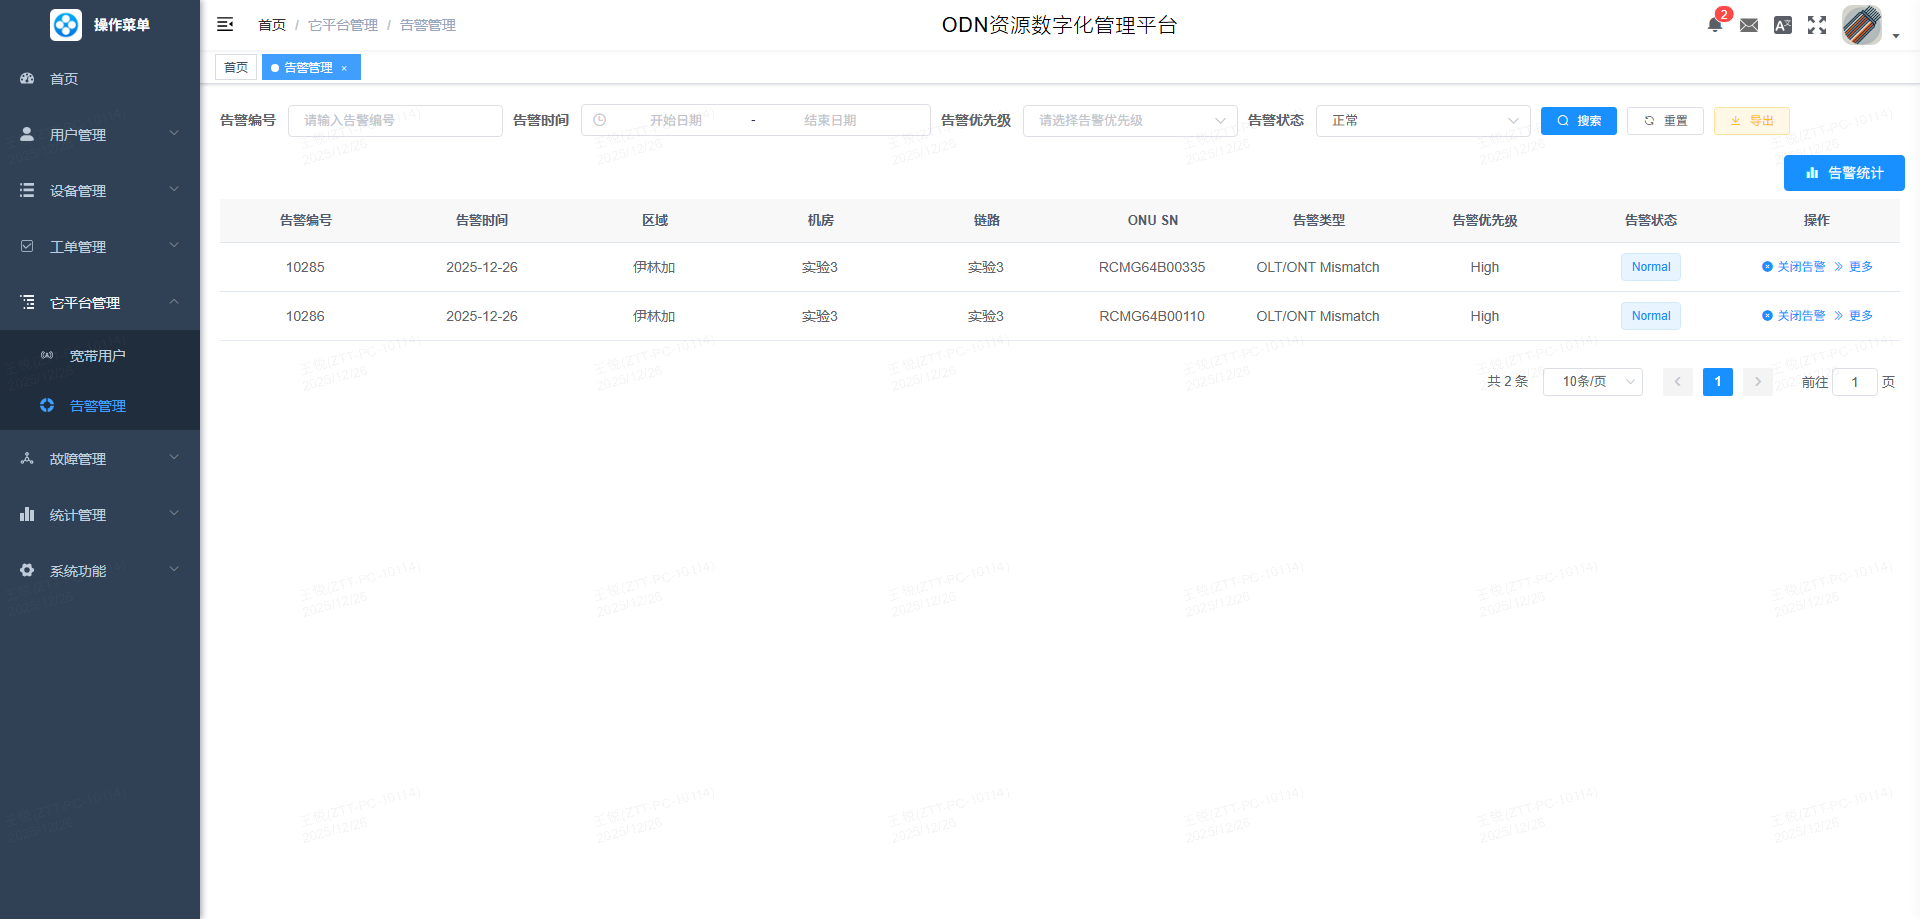The width and height of the screenshot is (1920, 919).
Task: Open 宽带用户 in the sidebar
Action: click(x=97, y=356)
